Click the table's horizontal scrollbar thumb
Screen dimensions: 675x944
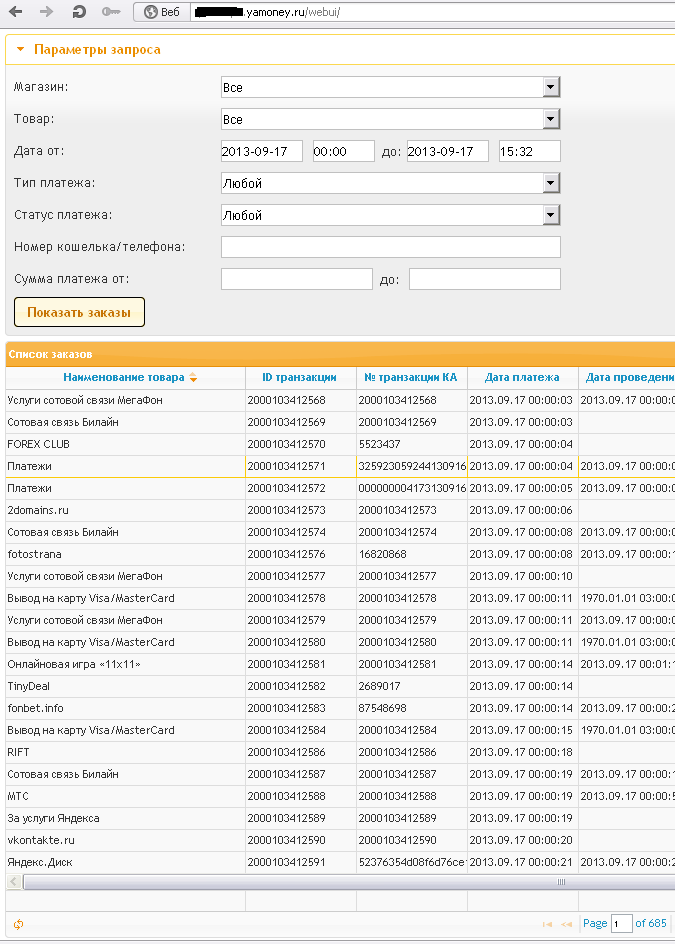349,882
